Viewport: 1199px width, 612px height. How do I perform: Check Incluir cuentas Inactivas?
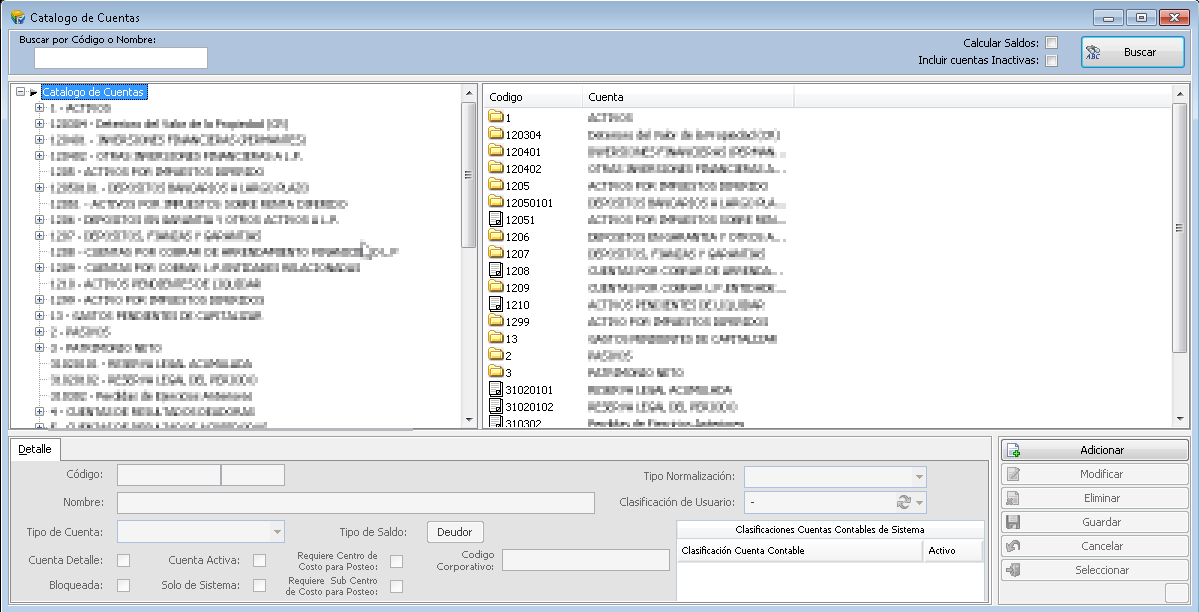click(x=1050, y=60)
